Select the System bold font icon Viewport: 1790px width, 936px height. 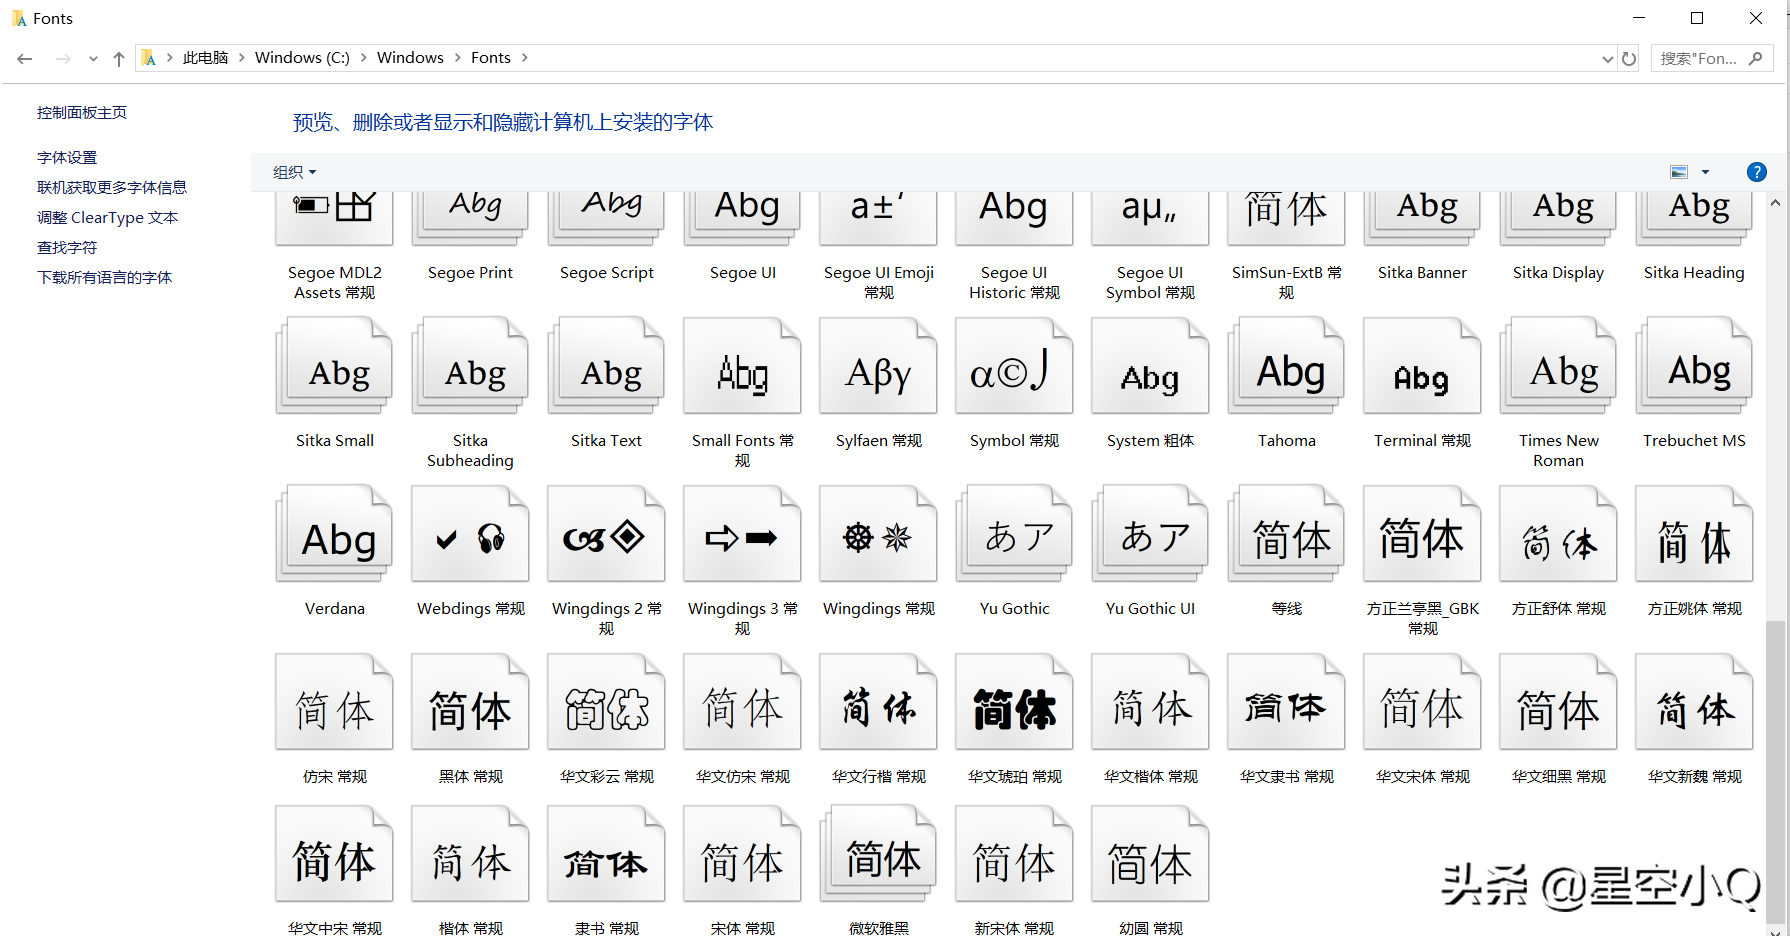pos(1150,365)
